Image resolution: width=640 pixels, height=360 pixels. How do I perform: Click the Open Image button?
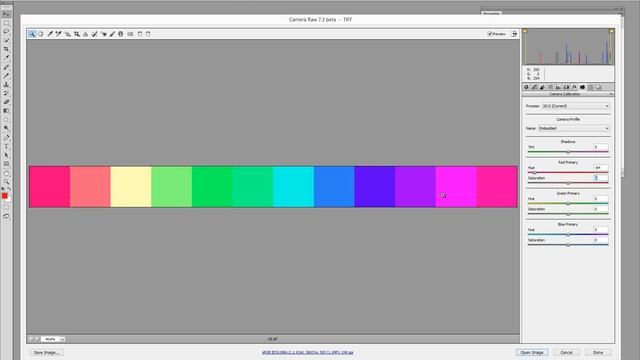(532, 352)
